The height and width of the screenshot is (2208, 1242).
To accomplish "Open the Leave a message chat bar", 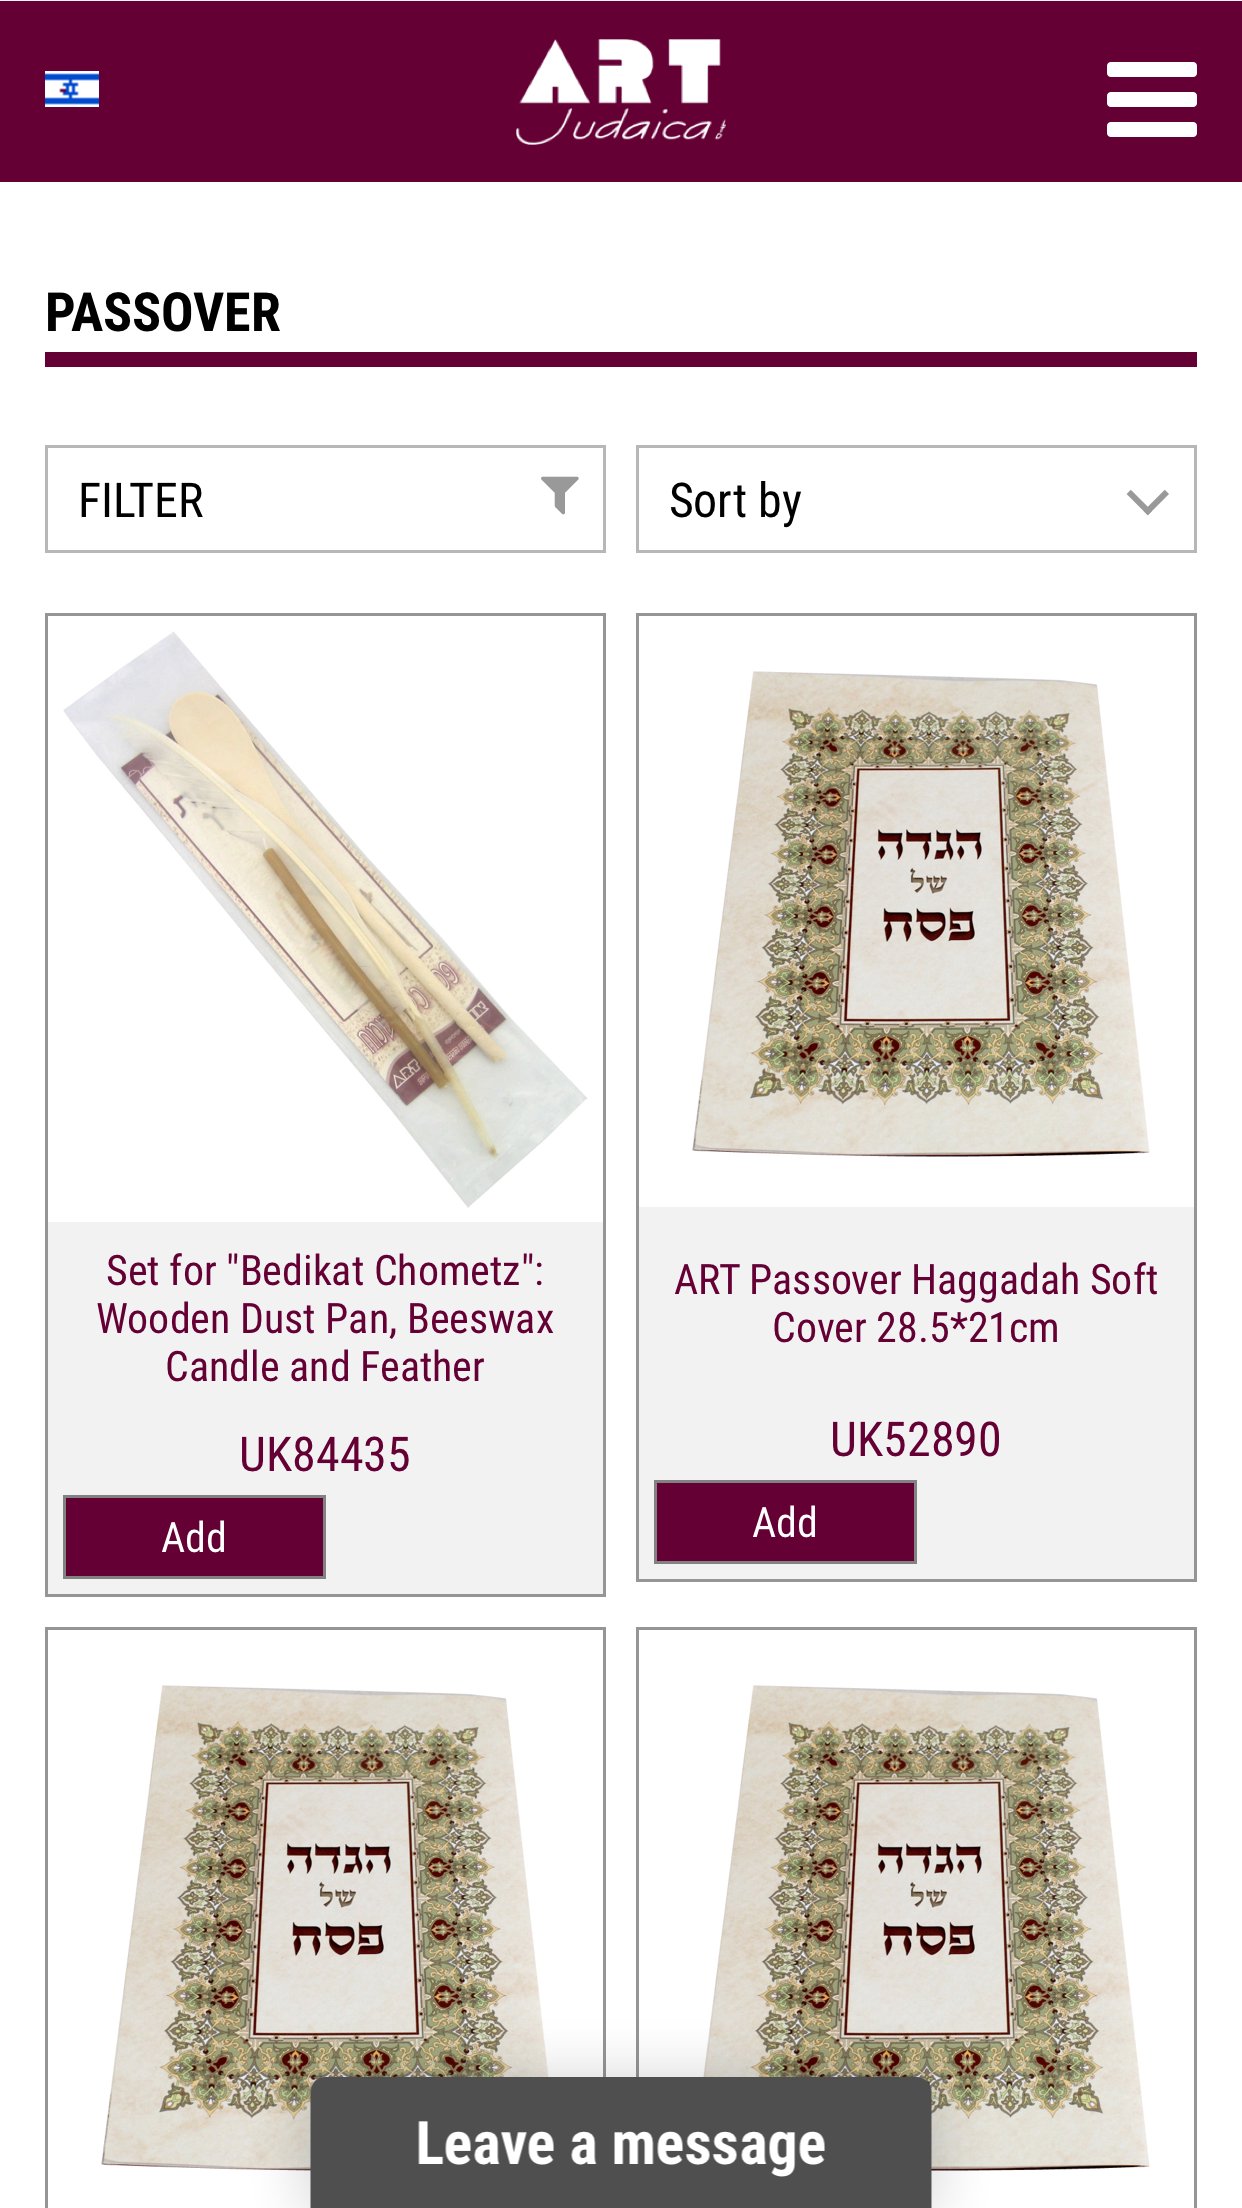I will [621, 2144].
